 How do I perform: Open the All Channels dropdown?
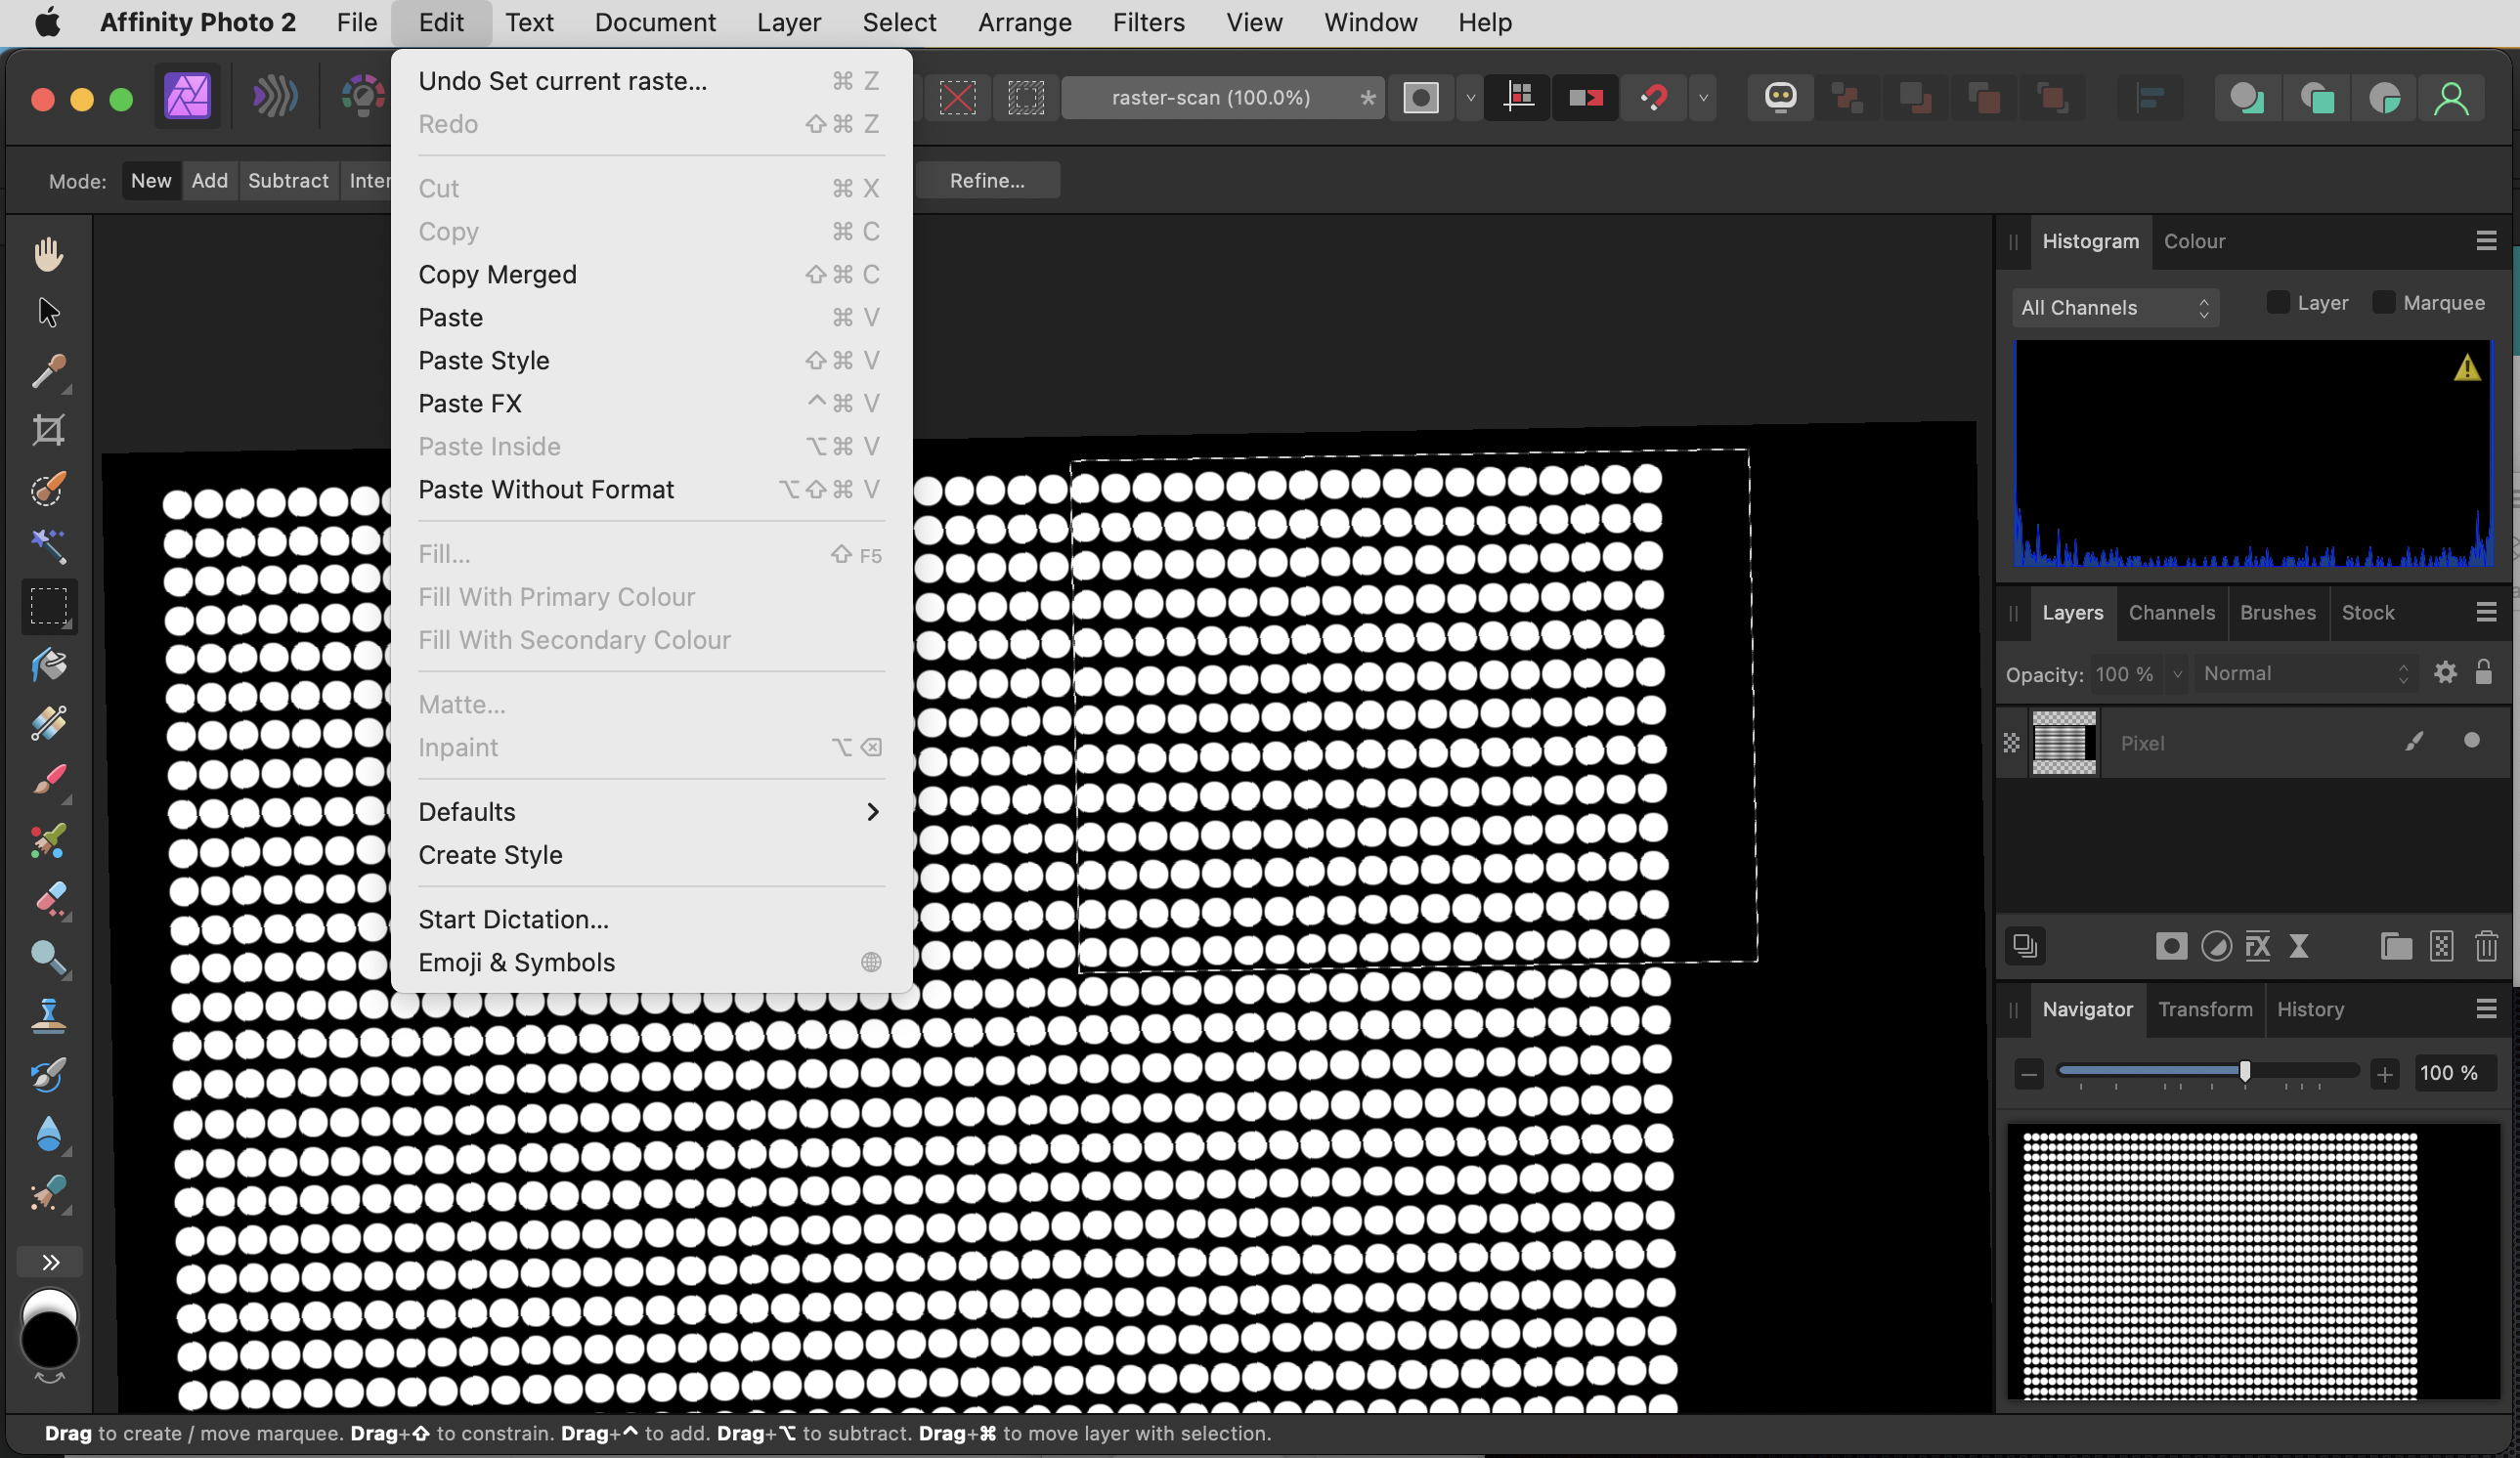2115,308
